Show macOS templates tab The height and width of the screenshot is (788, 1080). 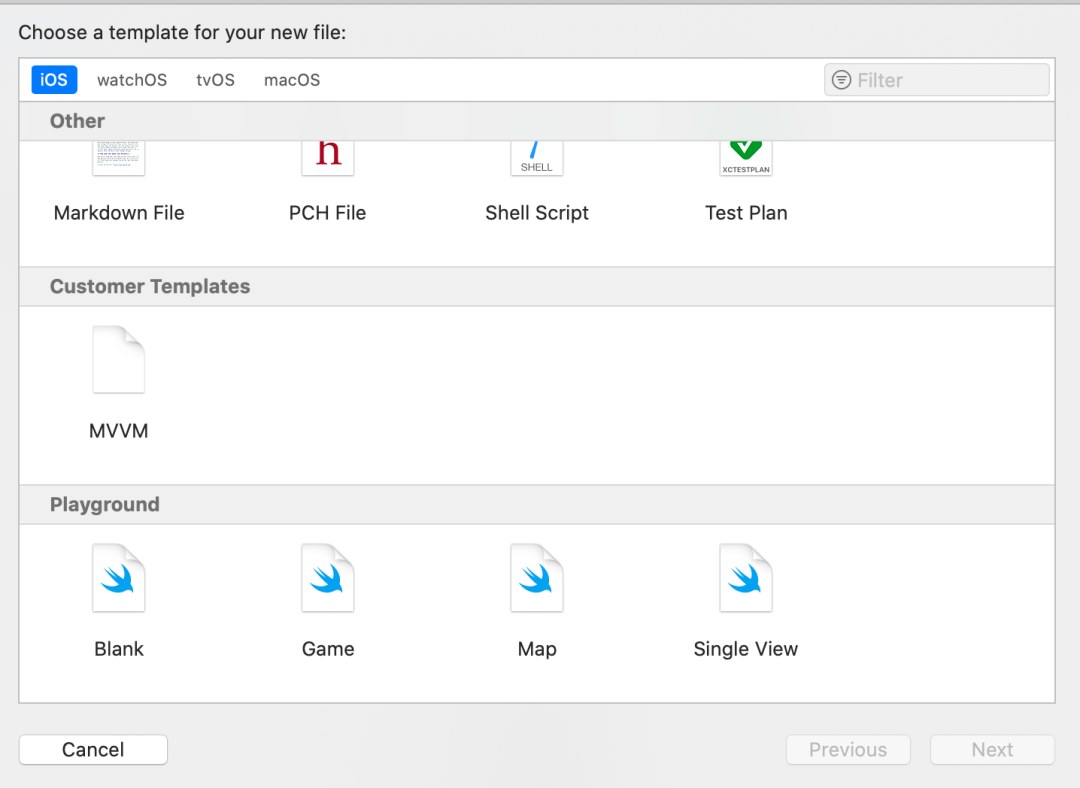(x=292, y=80)
